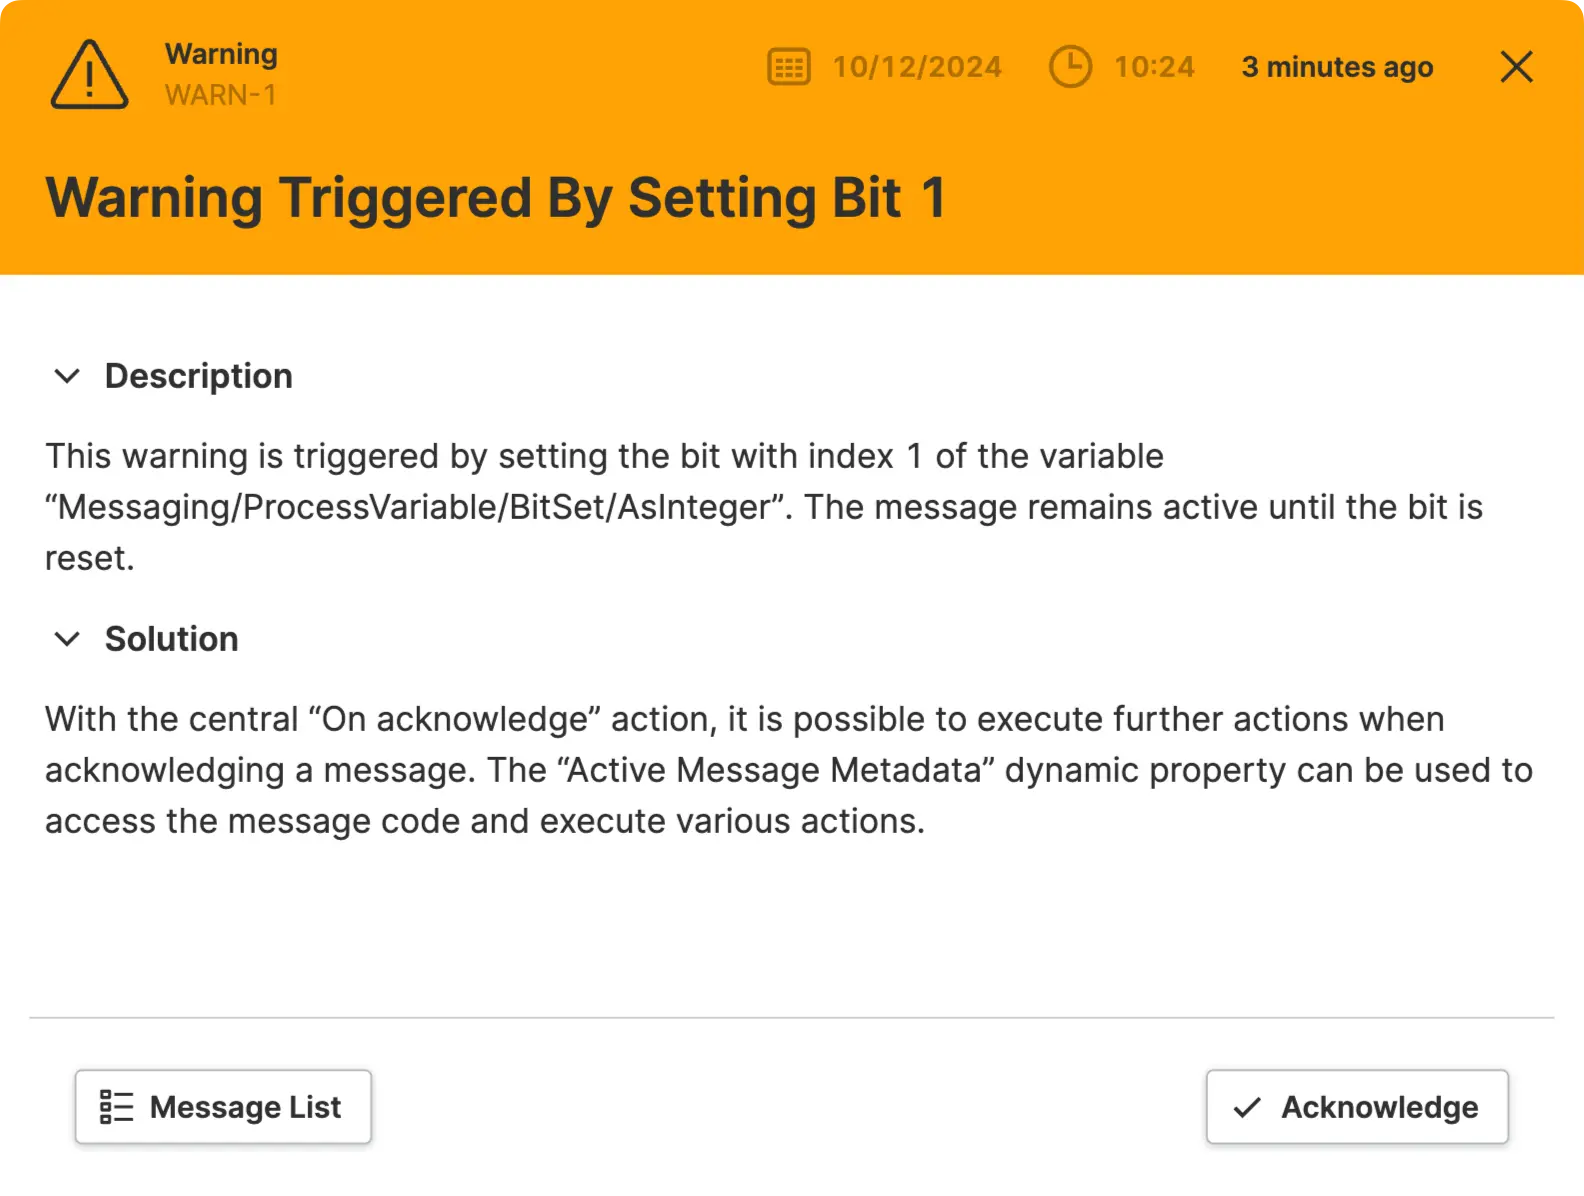Click the "3 minutes ago" label

click(1337, 67)
